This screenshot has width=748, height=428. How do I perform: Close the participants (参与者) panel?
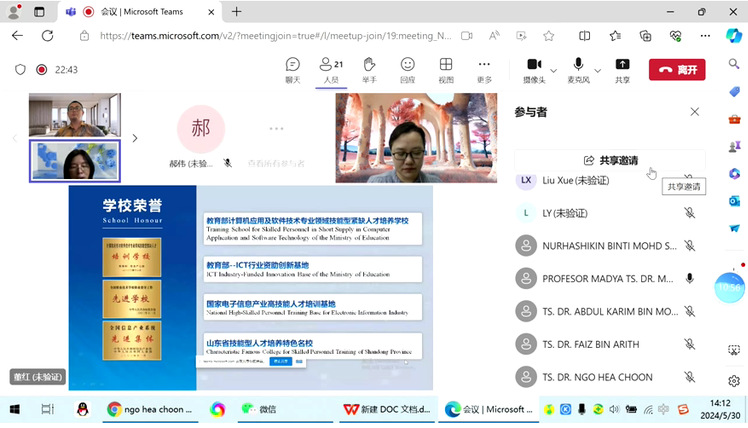pyautogui.click(x=695, y=112)
